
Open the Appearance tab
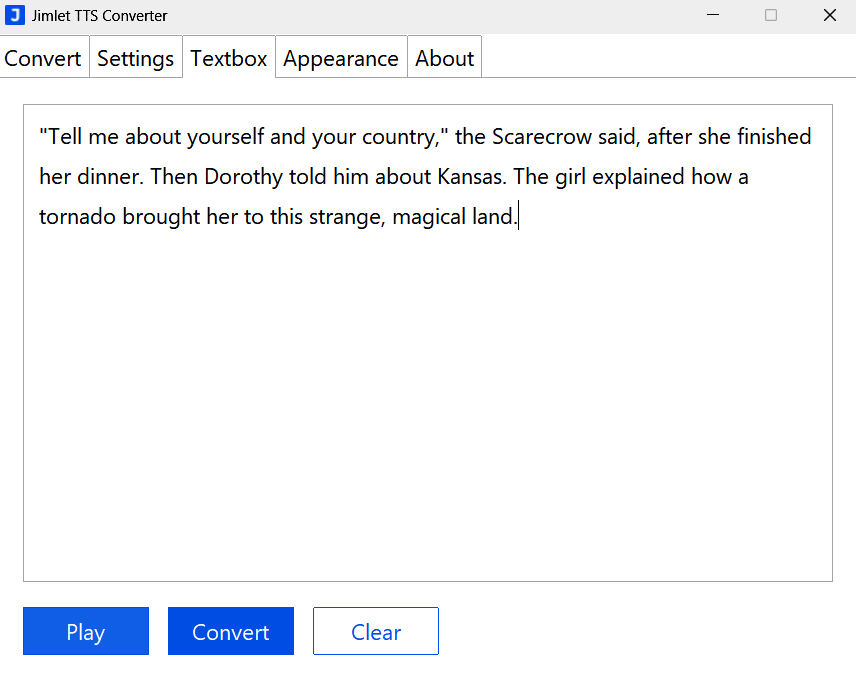click(340, 58)
